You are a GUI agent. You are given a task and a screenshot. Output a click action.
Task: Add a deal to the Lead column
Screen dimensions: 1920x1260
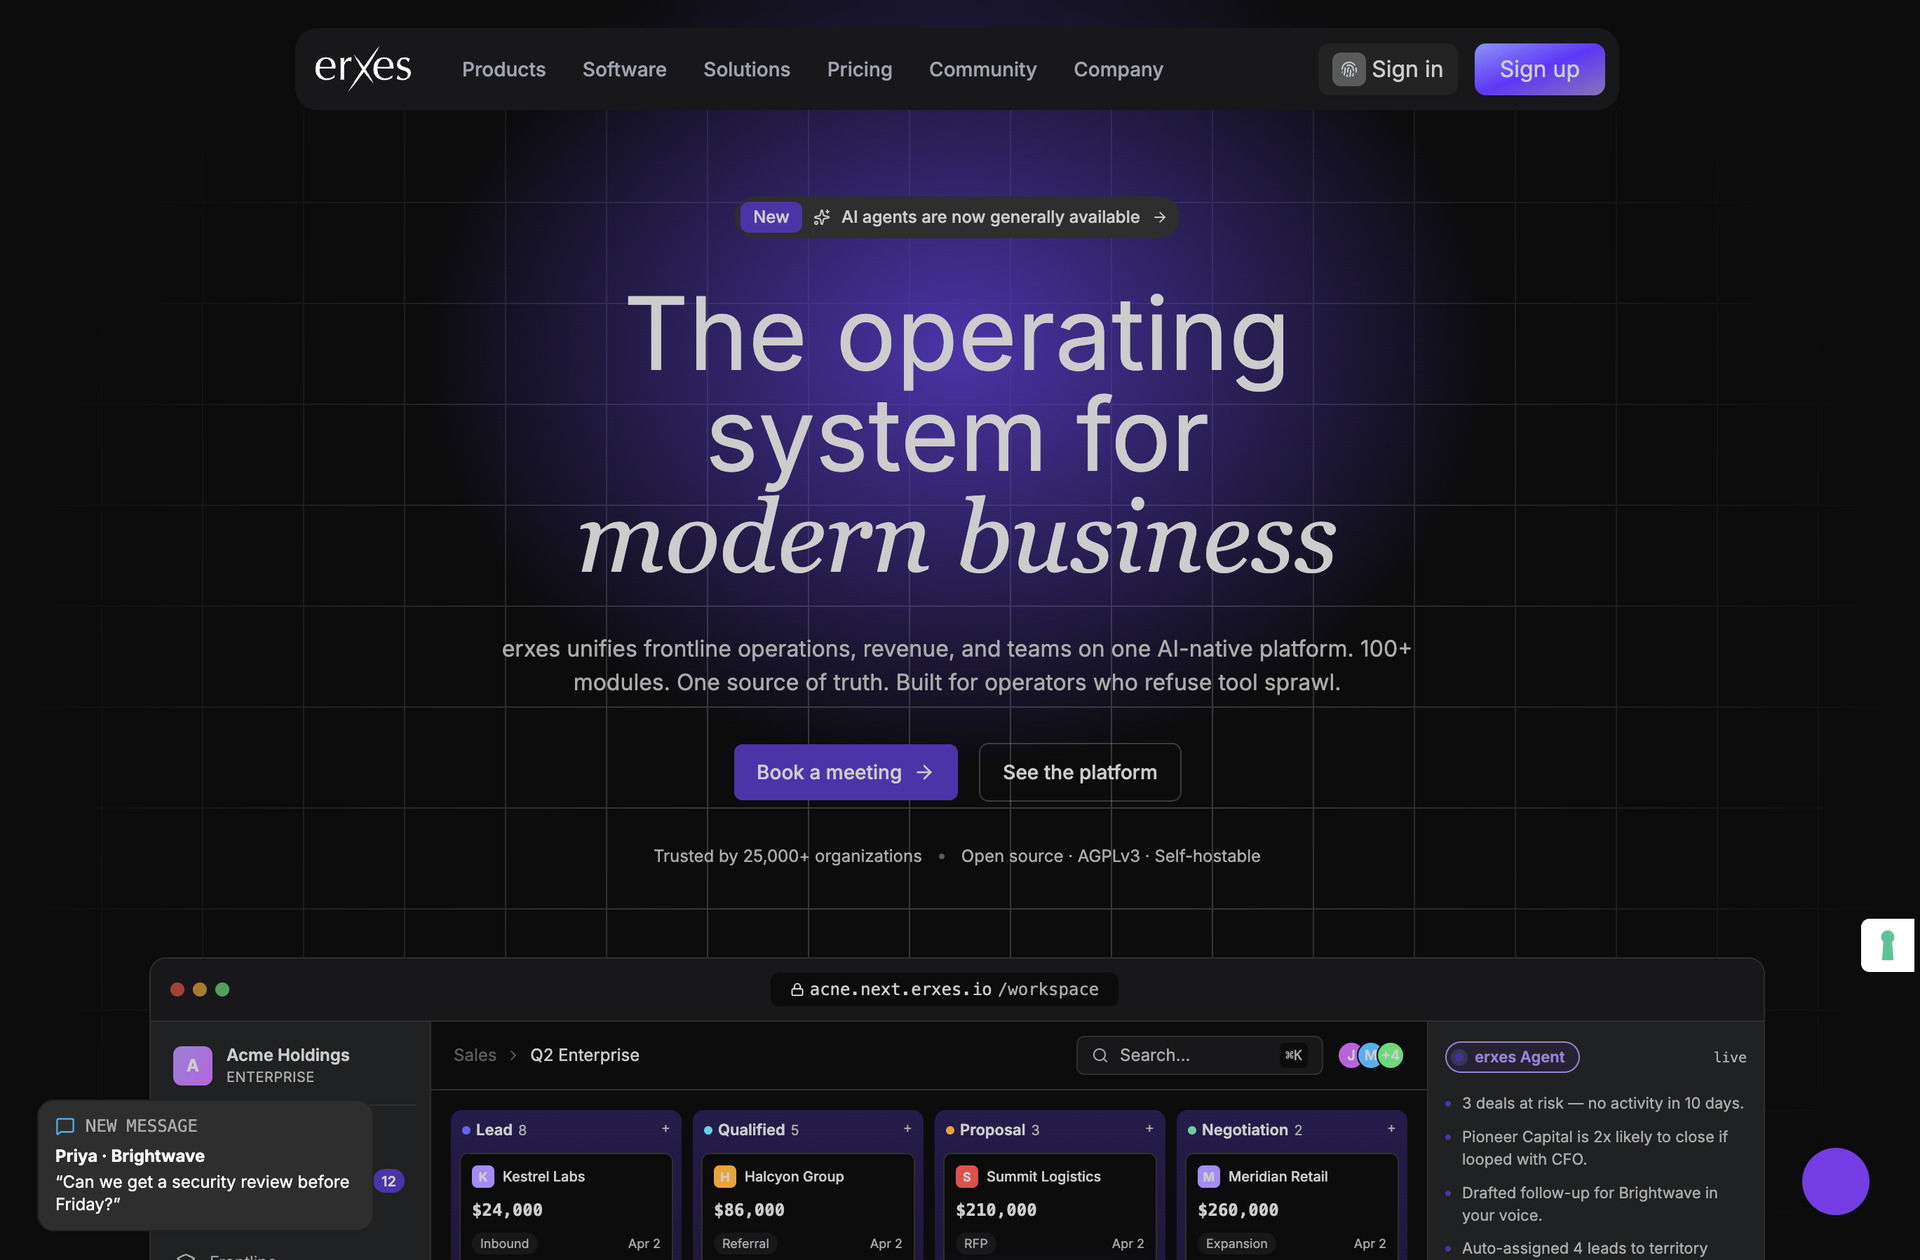click(x=665, y=1129)
